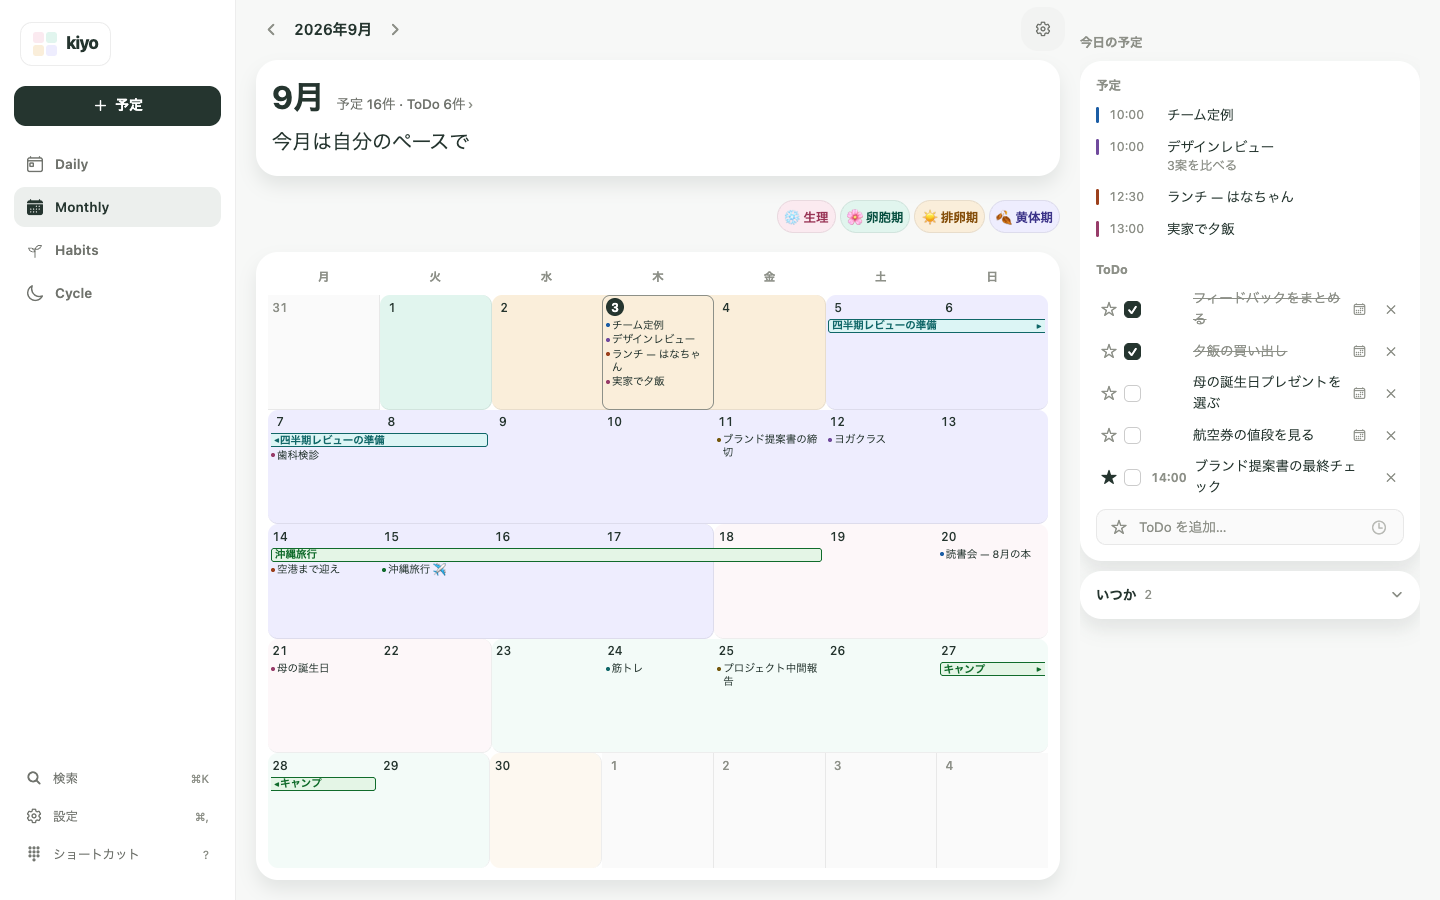This screenshot has height=900, width=1440.
Task: Open the 沖縄旅行 multi-day event bar
Action: 546,554
